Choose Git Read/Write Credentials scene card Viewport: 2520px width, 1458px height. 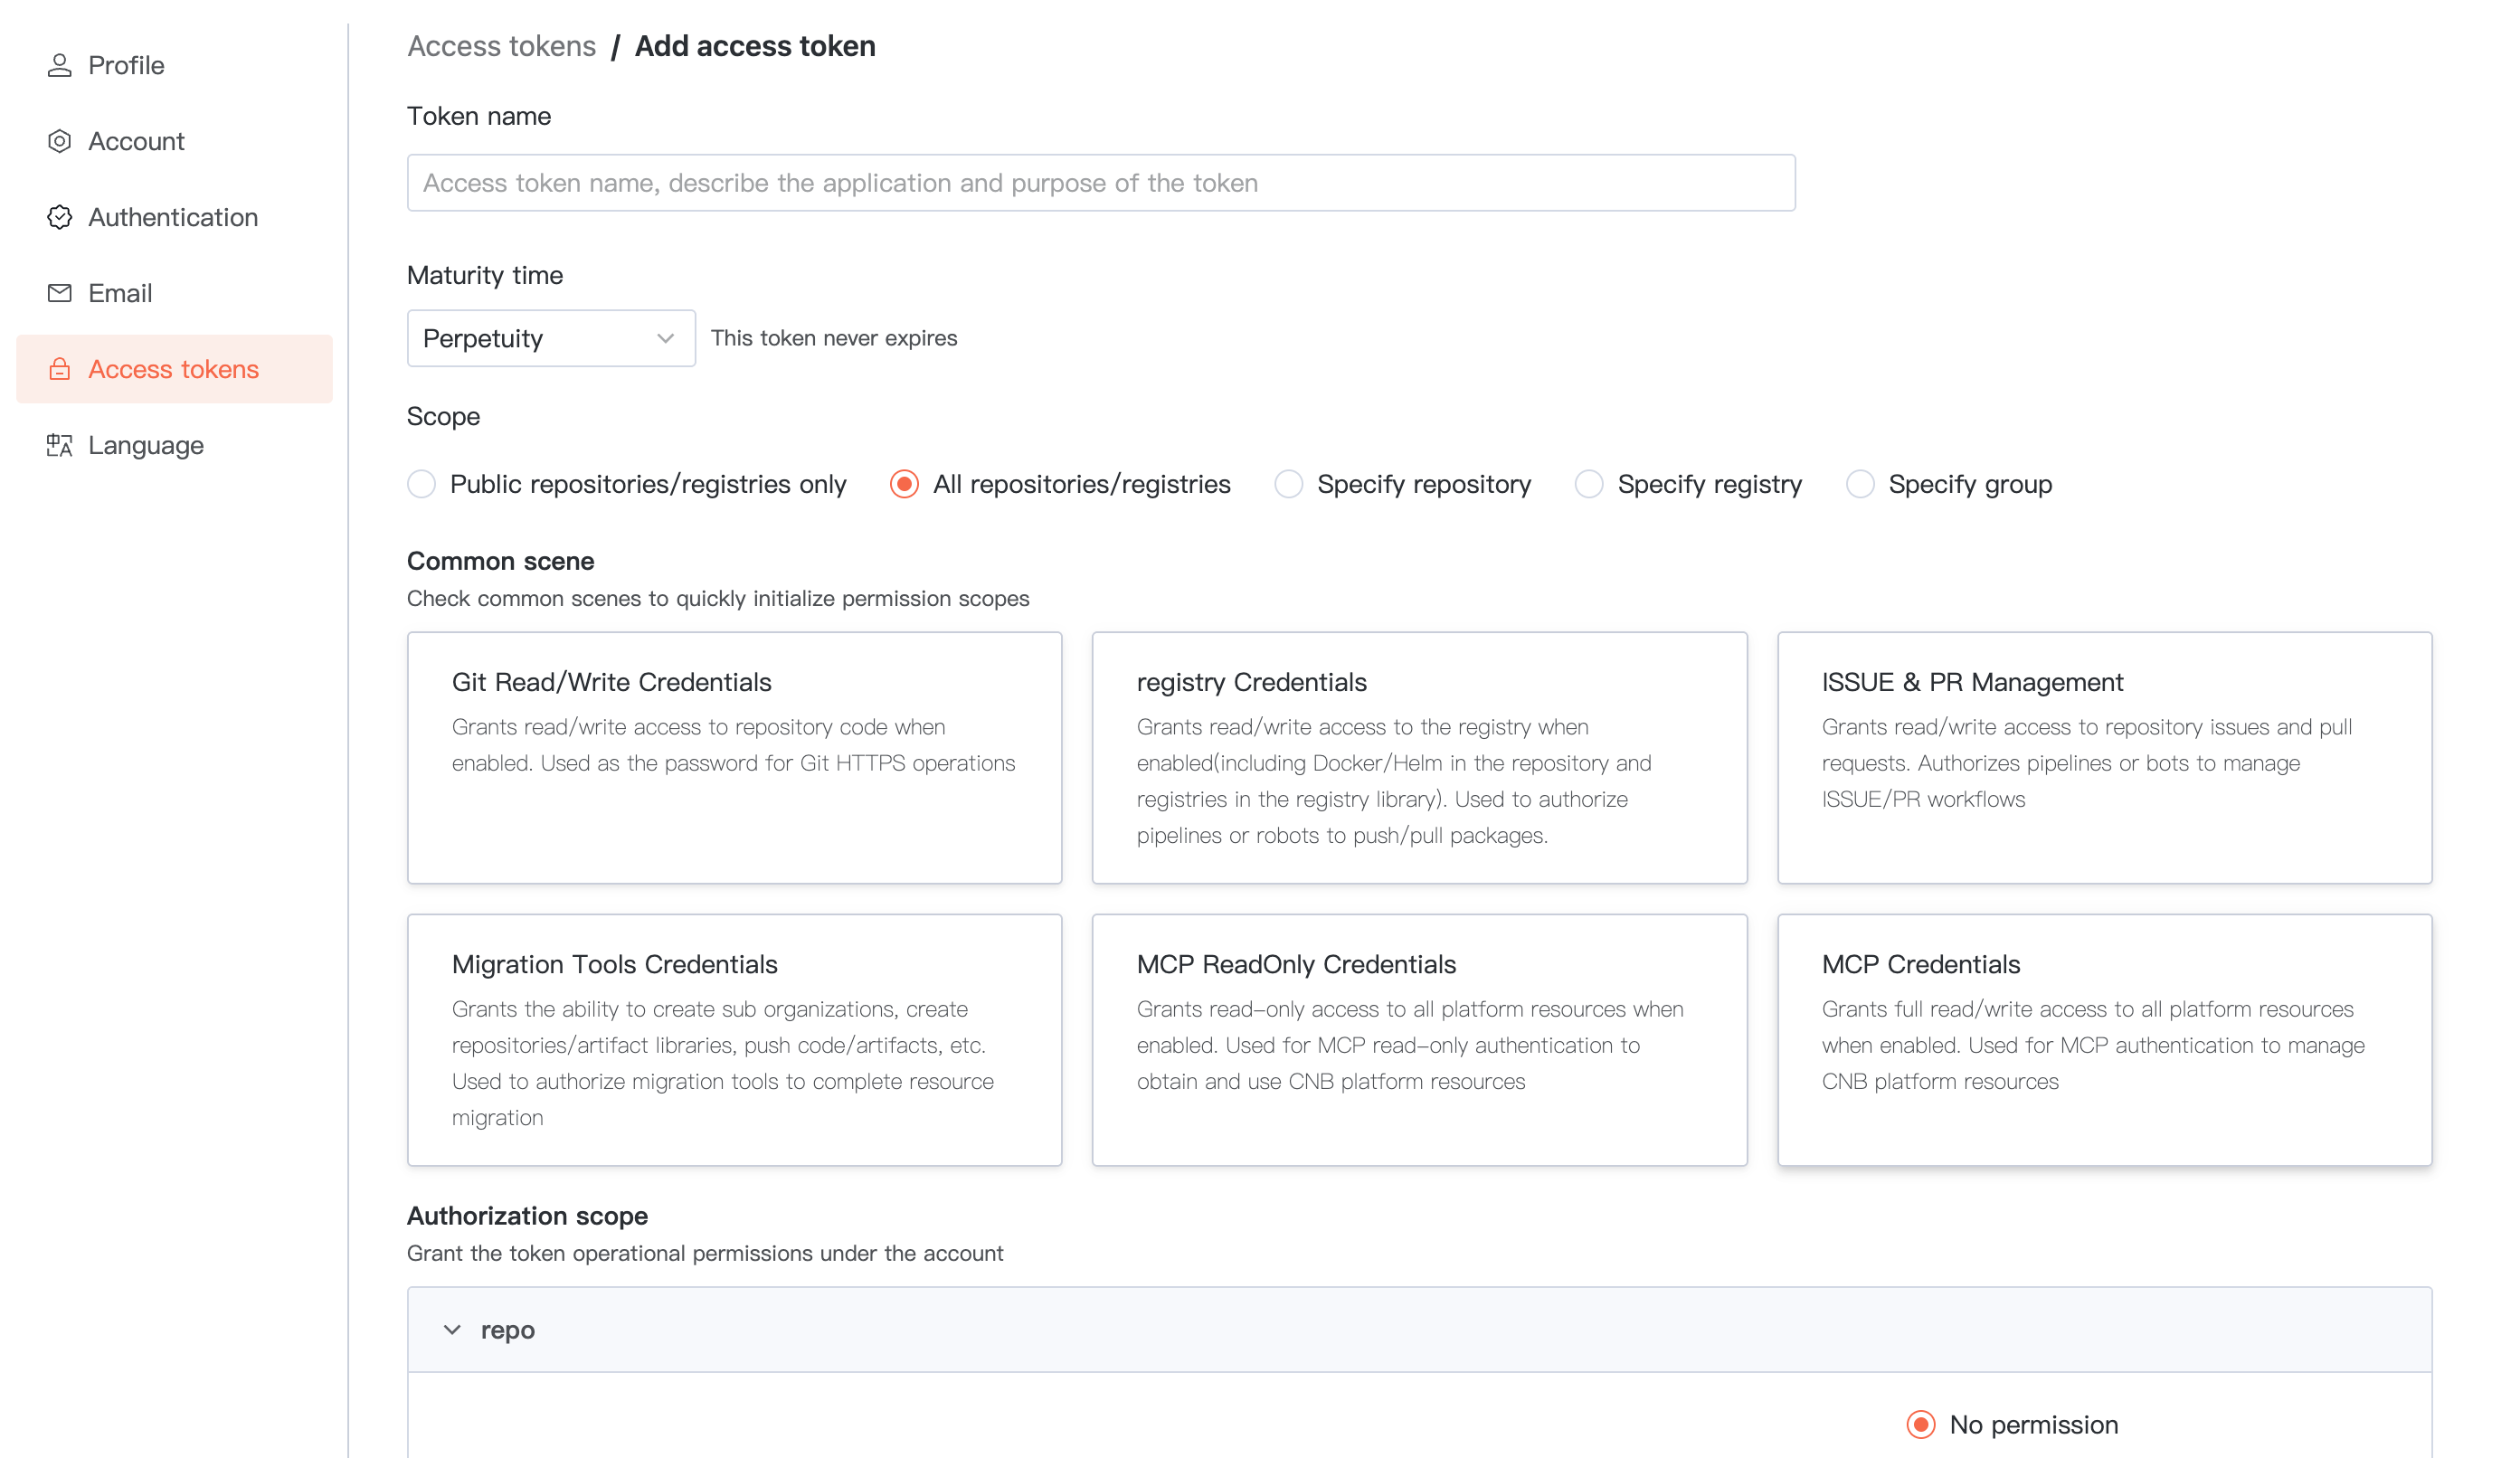click(x=734, y=757)
